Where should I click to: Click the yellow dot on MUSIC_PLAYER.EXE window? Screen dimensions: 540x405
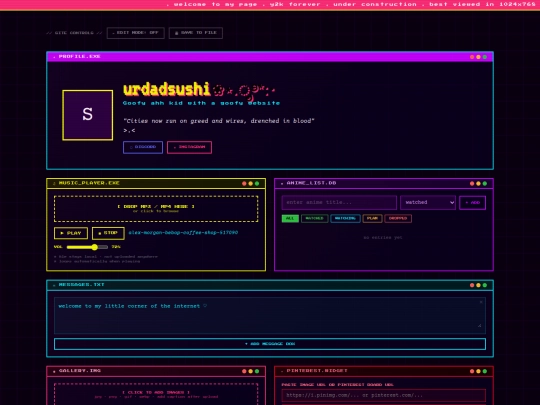pyautogui.click(x=250, y=184)
